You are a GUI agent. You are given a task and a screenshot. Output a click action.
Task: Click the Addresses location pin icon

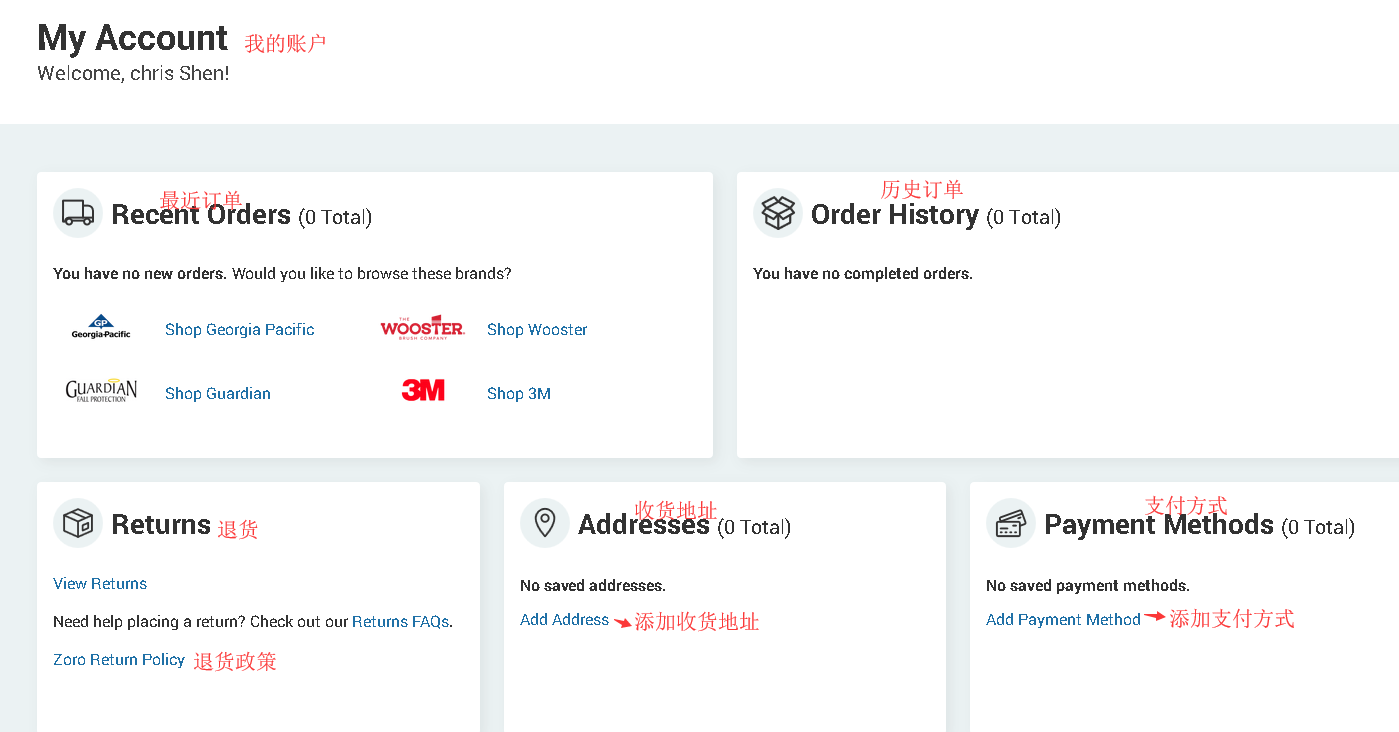tap(545, 523)
